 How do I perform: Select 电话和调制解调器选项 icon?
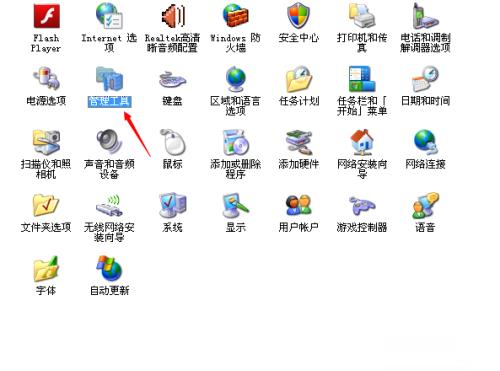coord(425,16)
